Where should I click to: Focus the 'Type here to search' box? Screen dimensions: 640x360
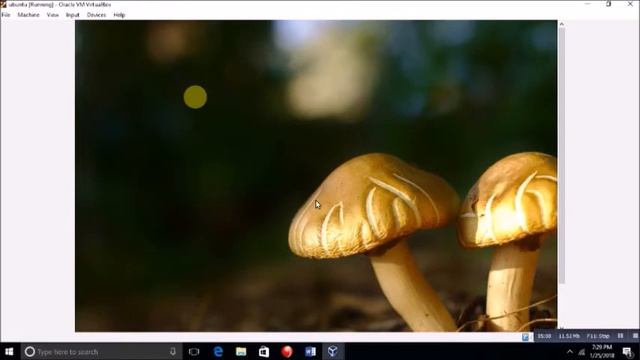tap(101, 351)
